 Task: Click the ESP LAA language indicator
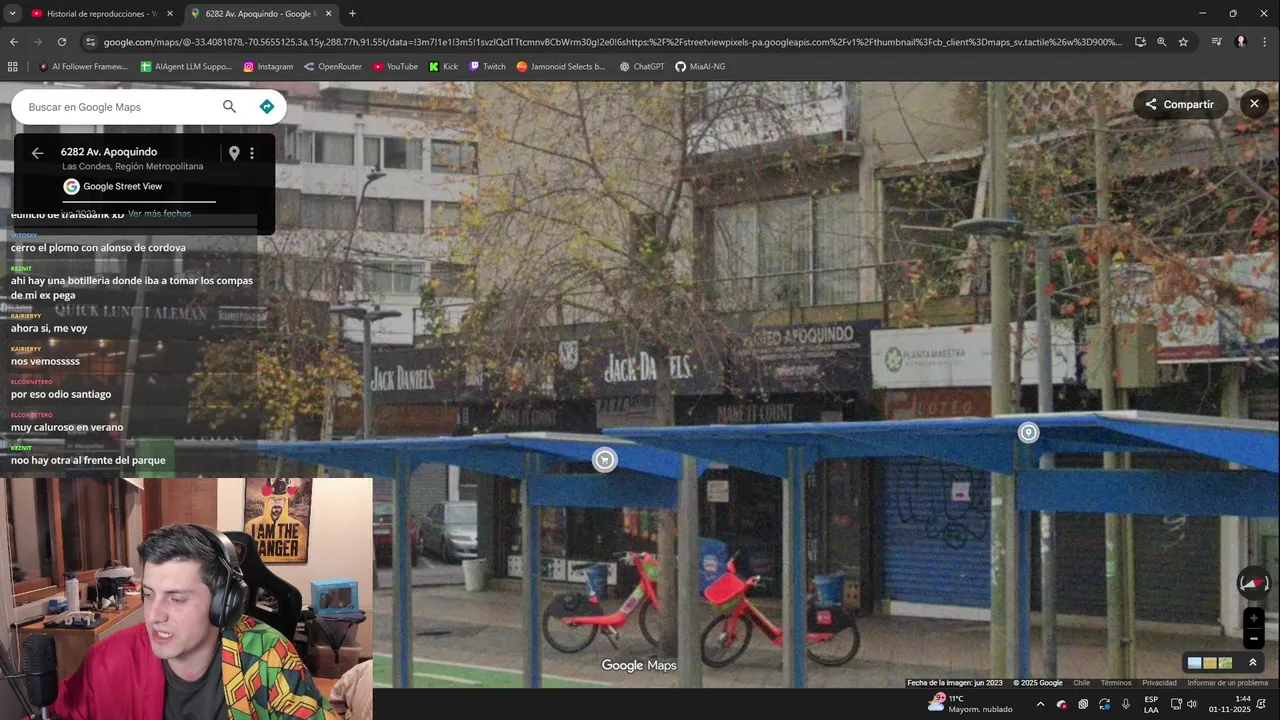(x=1151, y=704)
